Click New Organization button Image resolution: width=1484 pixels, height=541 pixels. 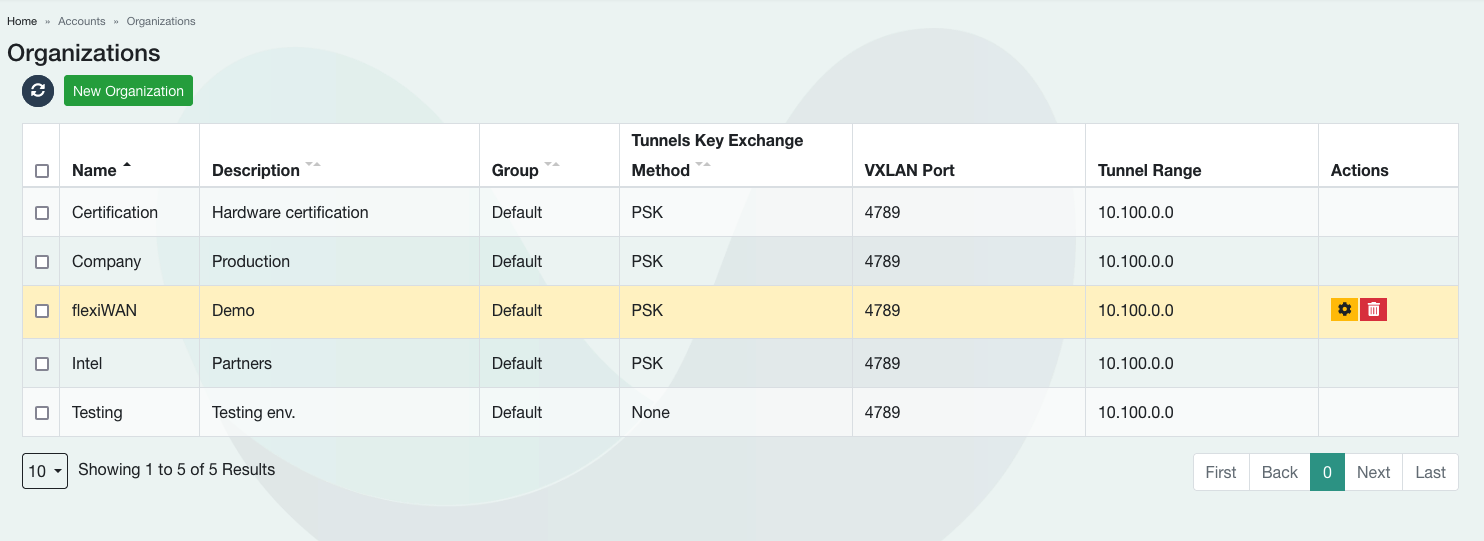pos(128,91)
